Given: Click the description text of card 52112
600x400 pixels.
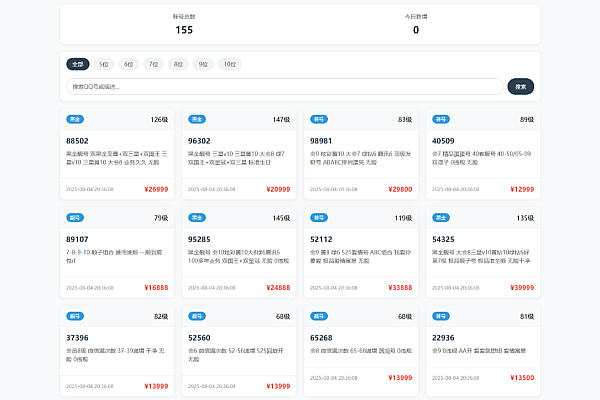Looking at the screenshot, I should click(360, 256).
